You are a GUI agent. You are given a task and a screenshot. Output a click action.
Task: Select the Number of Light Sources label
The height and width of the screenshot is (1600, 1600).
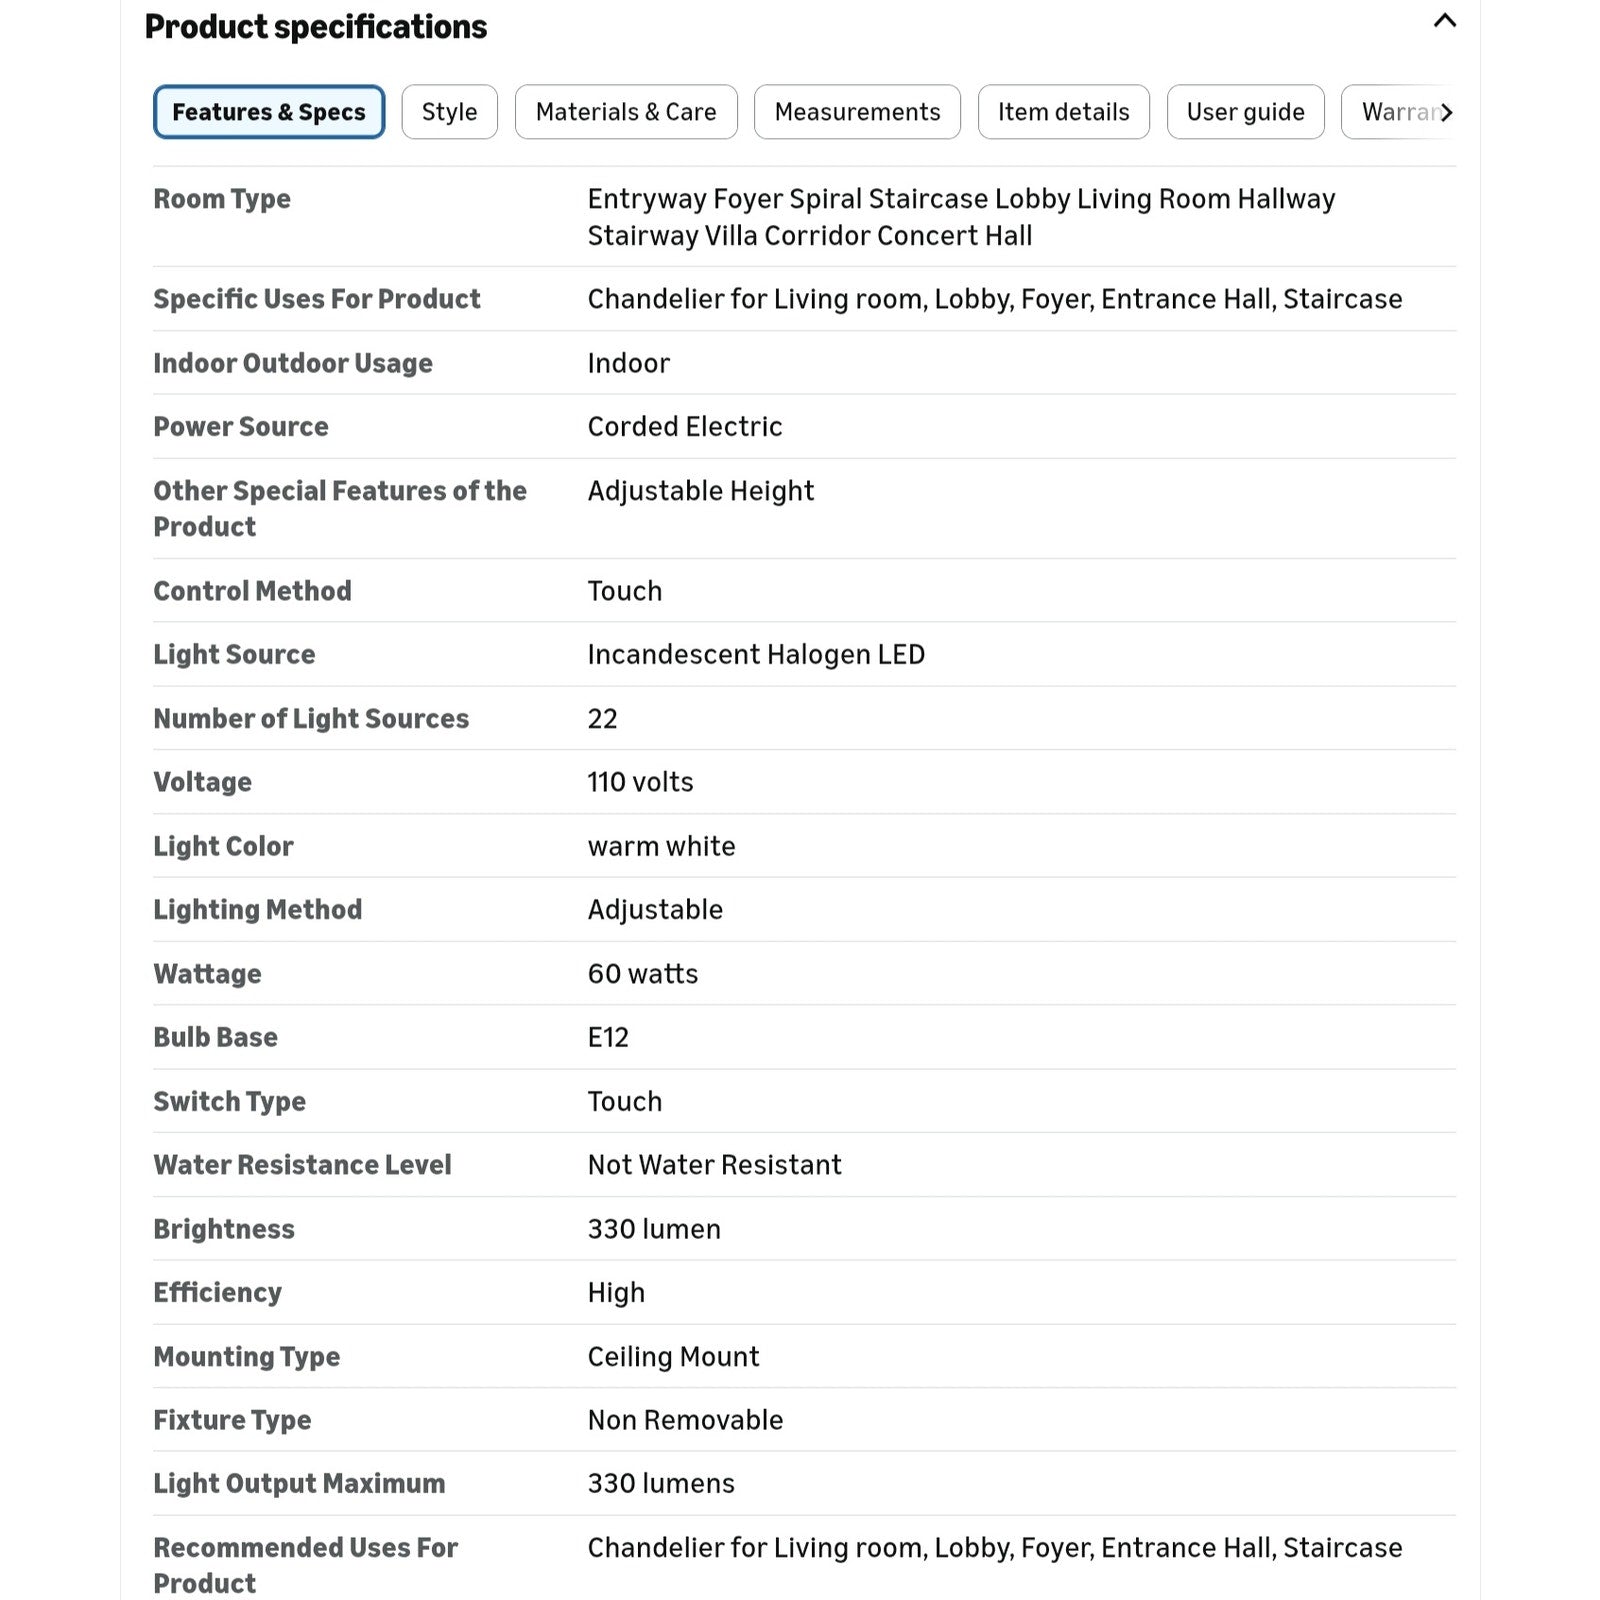(311, 719)
